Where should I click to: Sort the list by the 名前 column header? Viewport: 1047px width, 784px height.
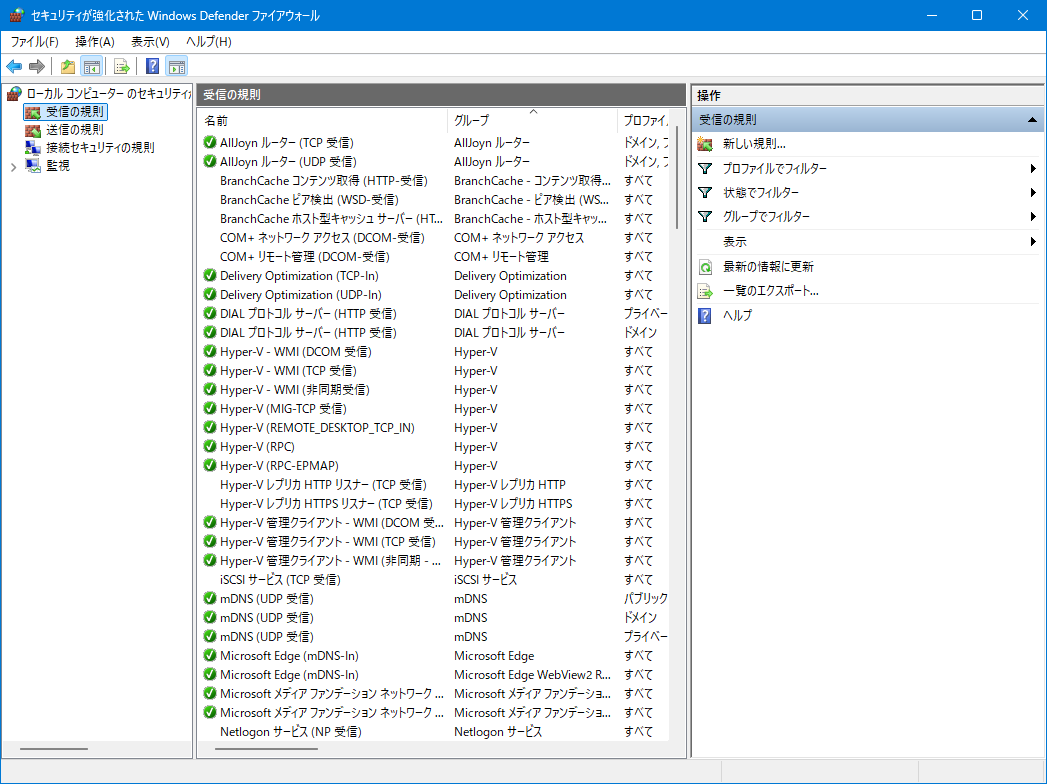pyautogui.click(x=323, y=120)
